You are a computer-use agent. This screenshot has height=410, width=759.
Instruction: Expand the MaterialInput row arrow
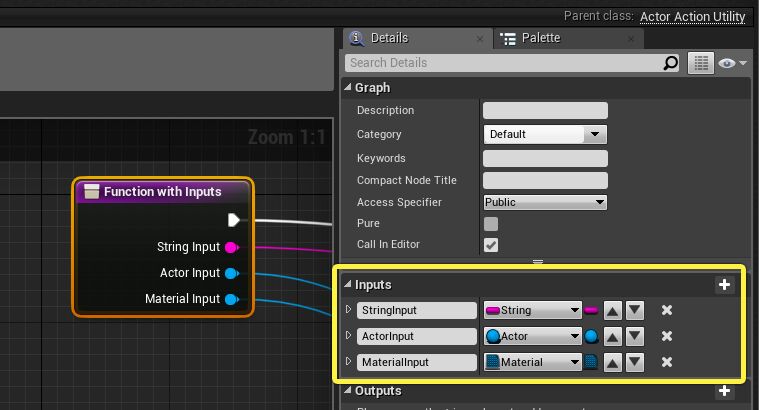pos(348,361)
